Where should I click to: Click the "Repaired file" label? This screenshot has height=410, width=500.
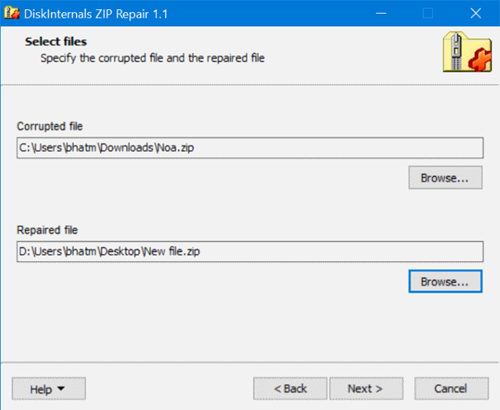[x=47, y=230]
